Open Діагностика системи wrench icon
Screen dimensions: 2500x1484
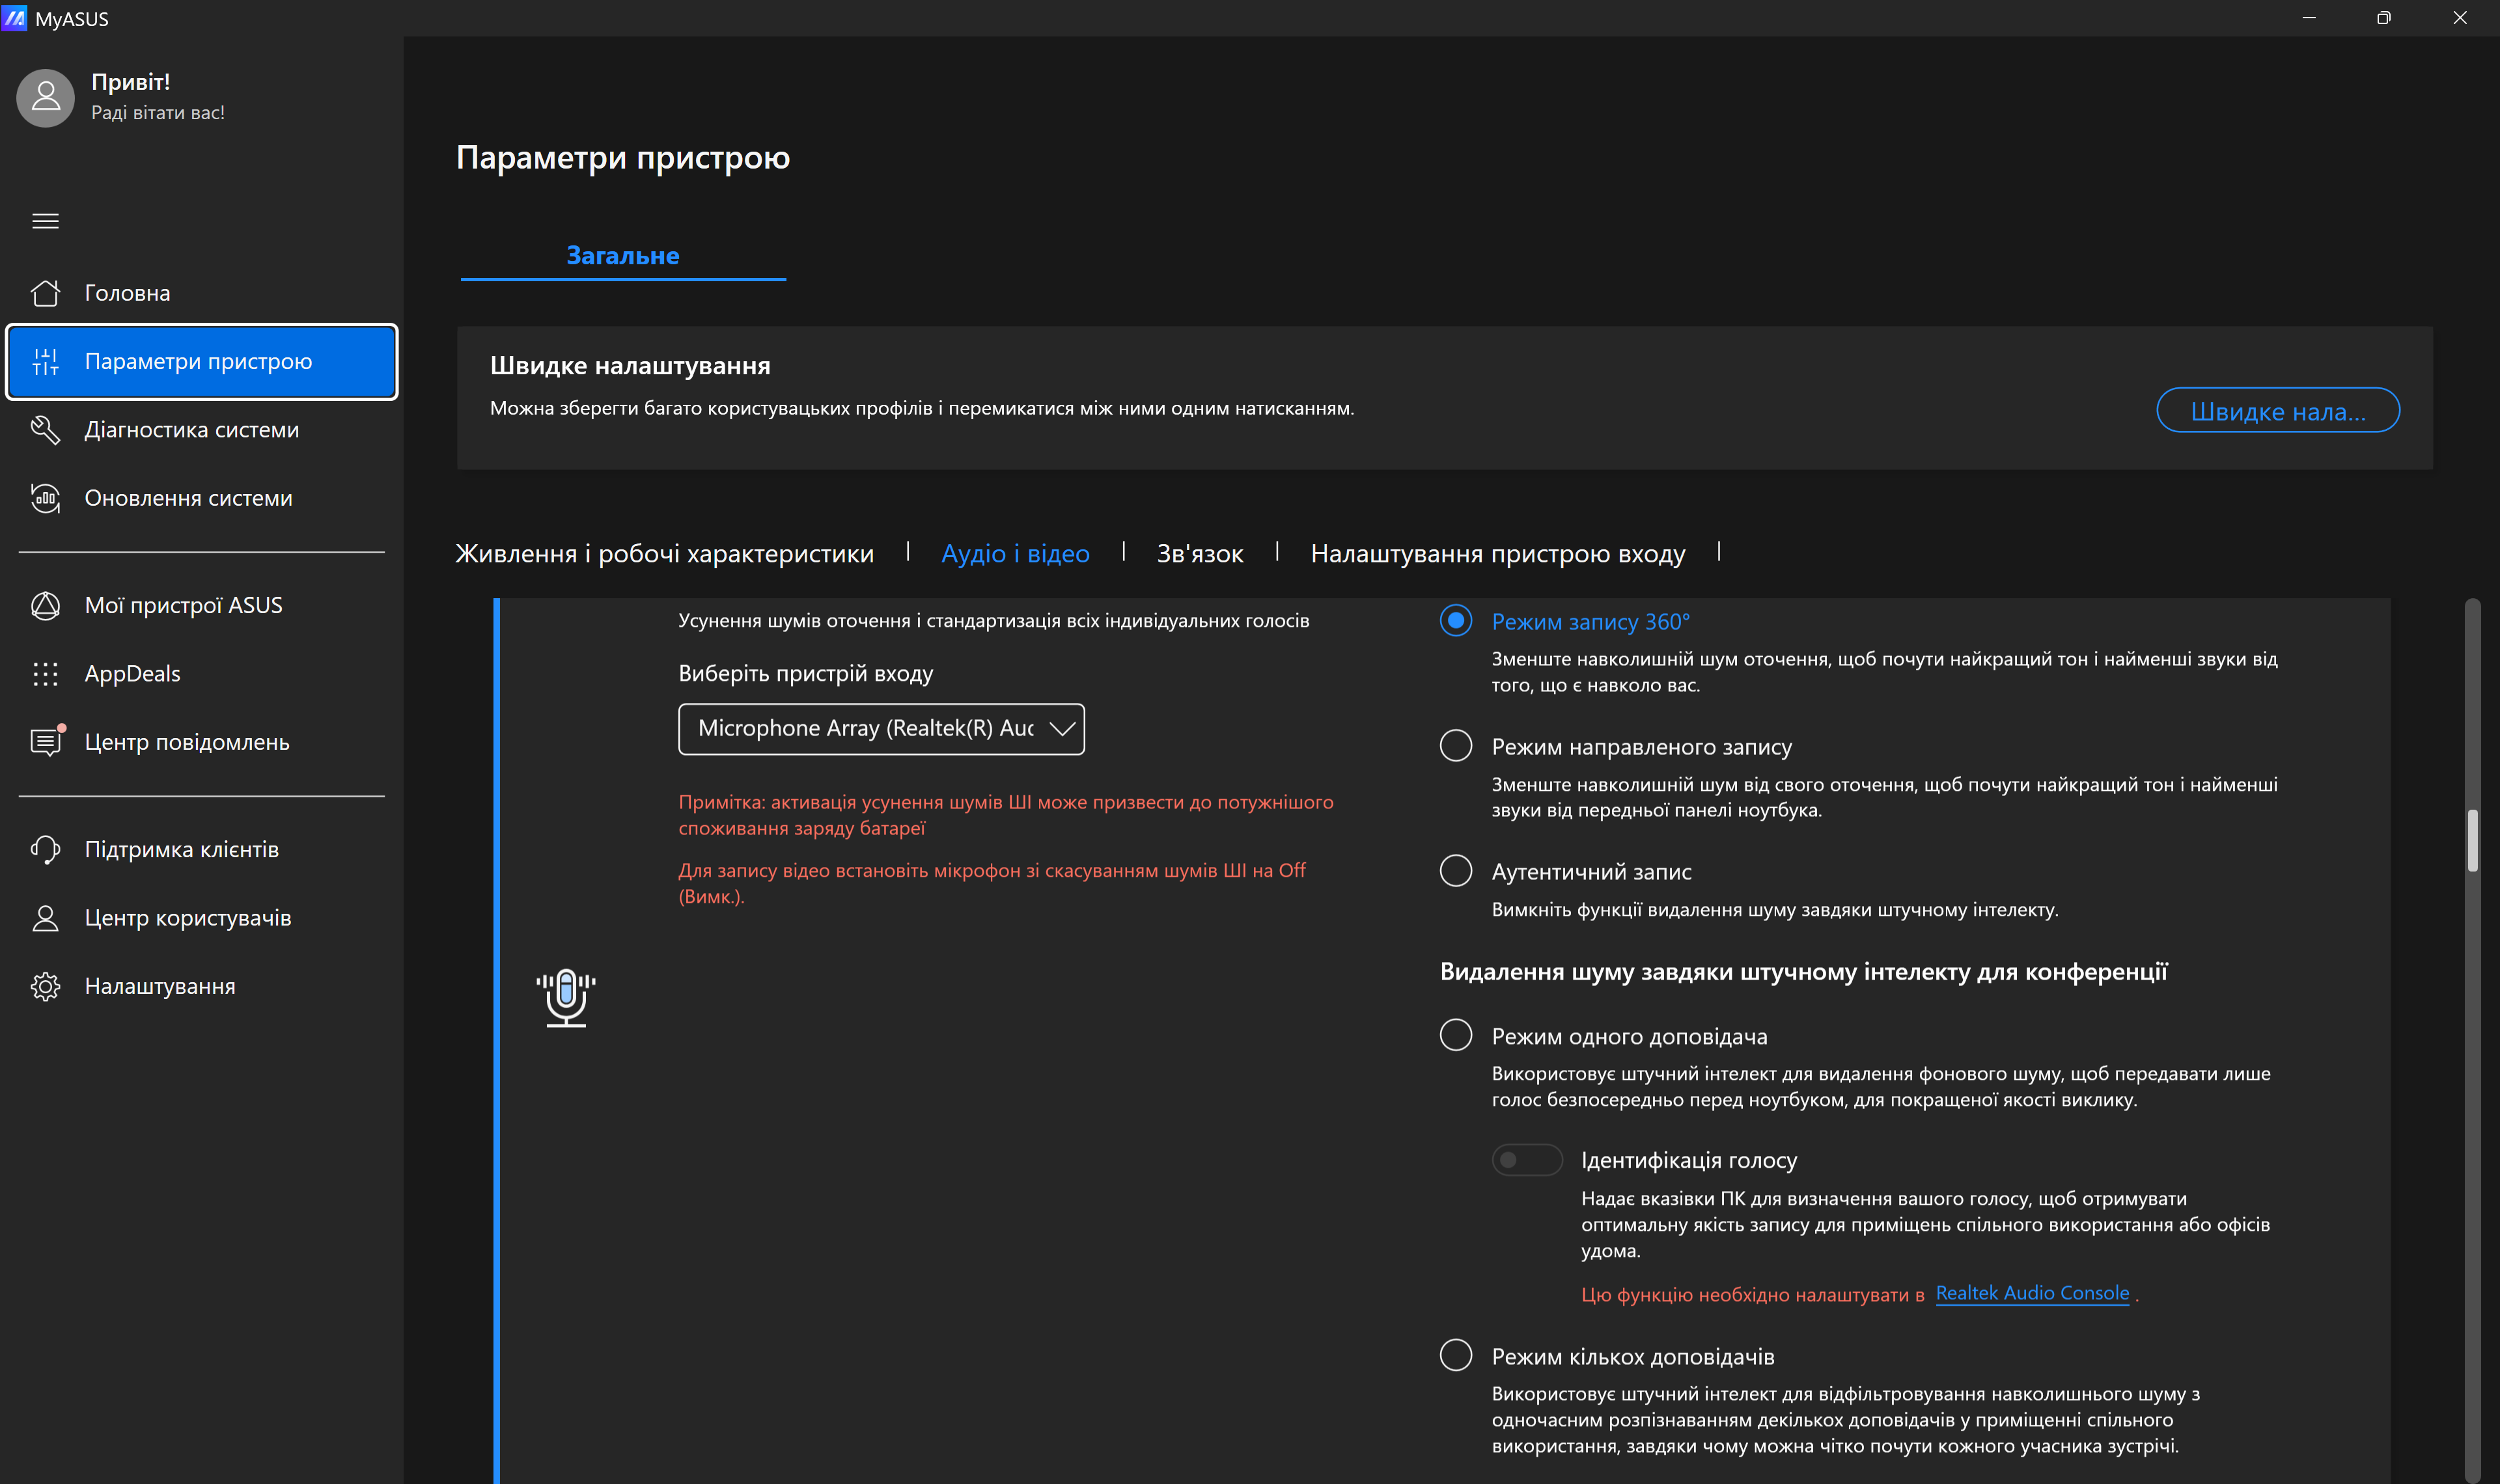45,430
